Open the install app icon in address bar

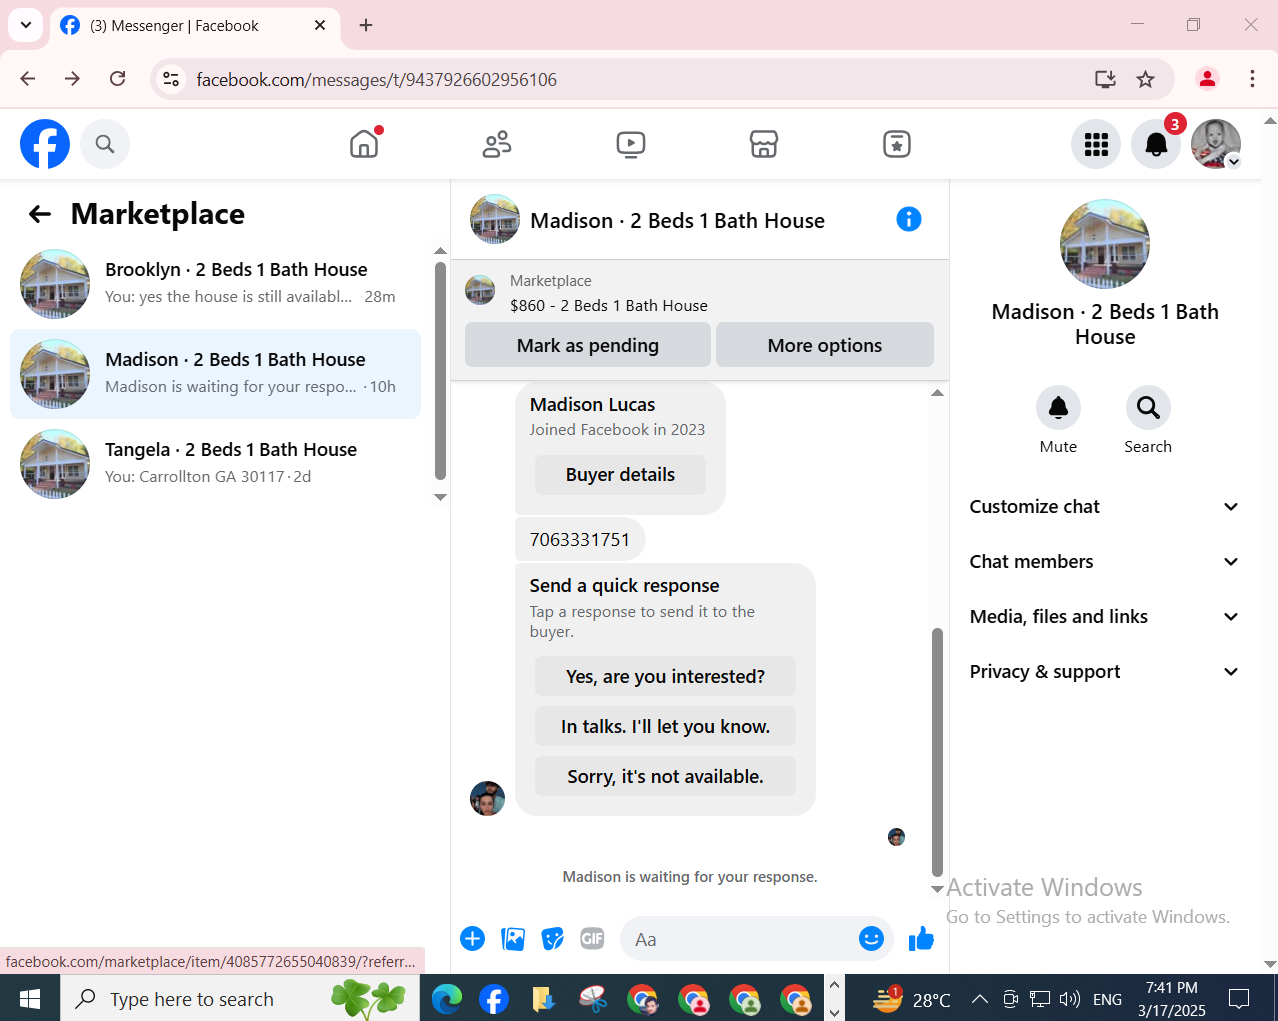pyautogui.click(x=1105, y=79)
